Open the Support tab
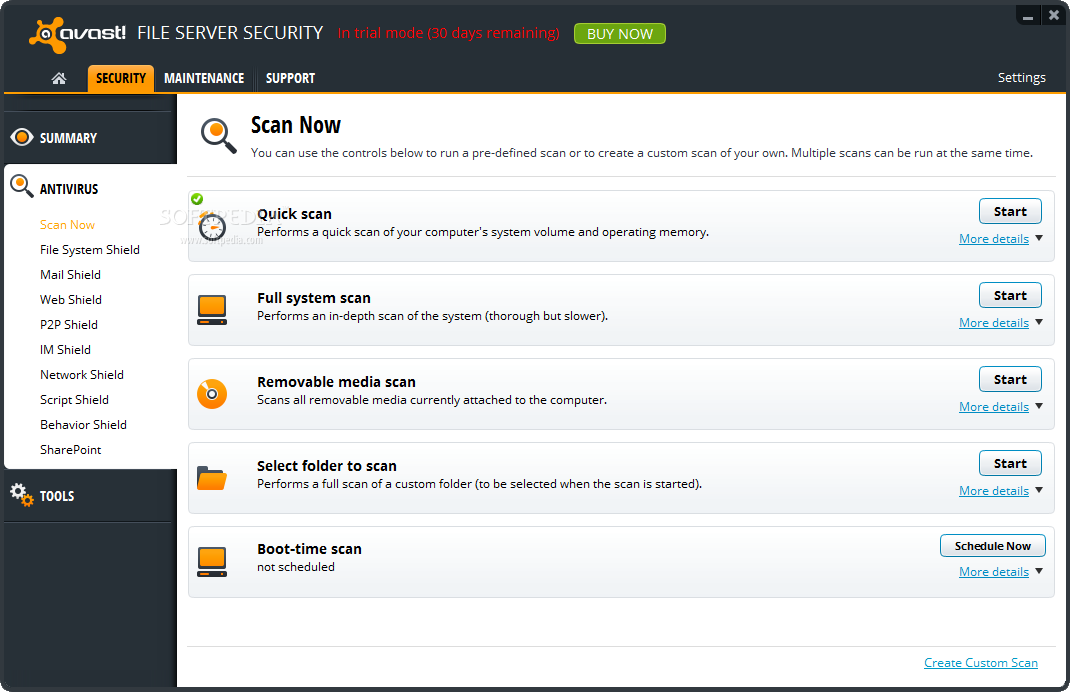 click(x=290, y=78)
